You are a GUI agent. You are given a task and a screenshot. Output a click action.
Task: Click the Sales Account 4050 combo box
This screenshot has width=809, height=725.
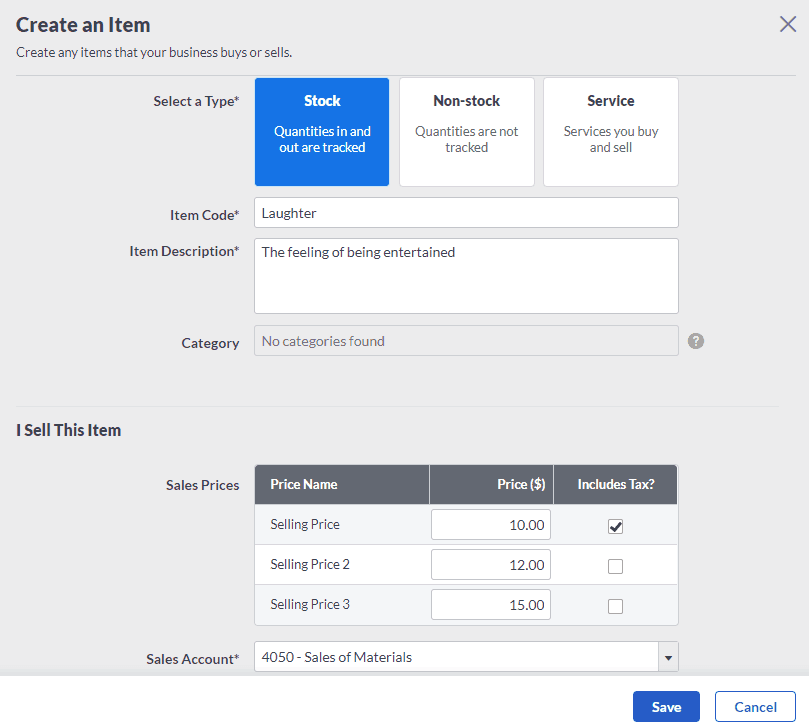coord(455,657)
